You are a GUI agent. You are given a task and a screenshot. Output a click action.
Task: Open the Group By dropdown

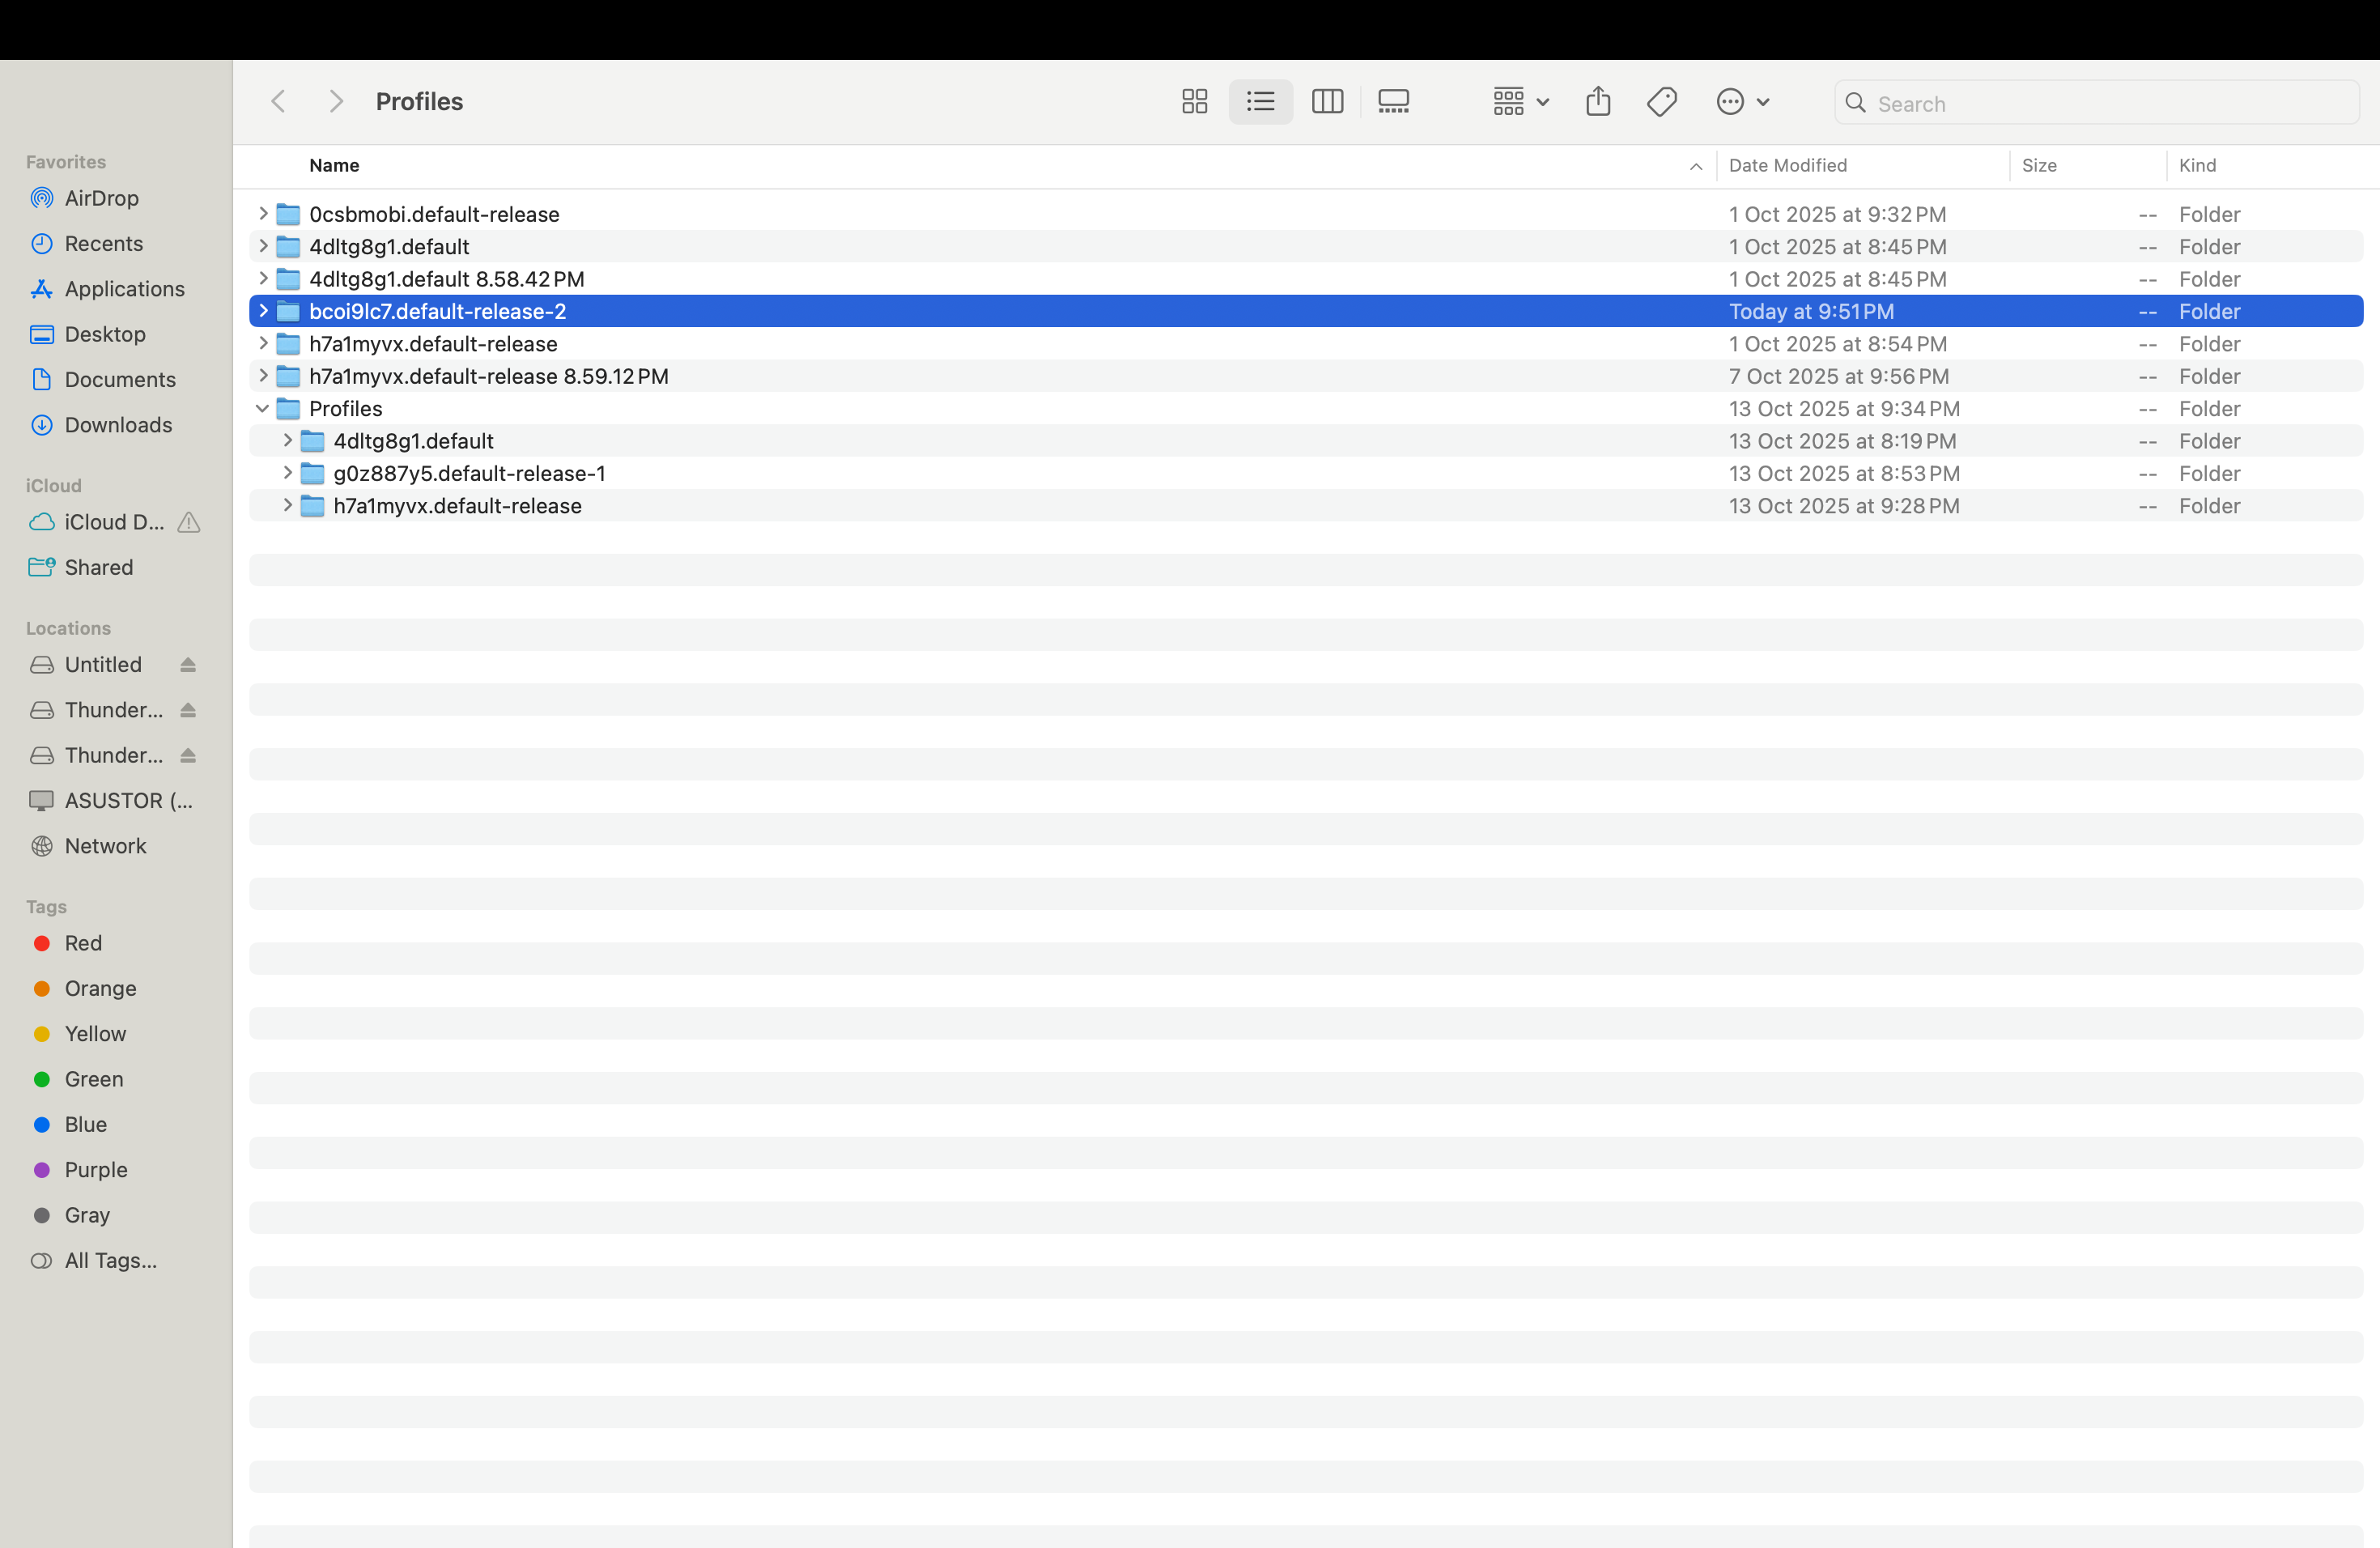pyautogui.click(x=1520, y=102)
